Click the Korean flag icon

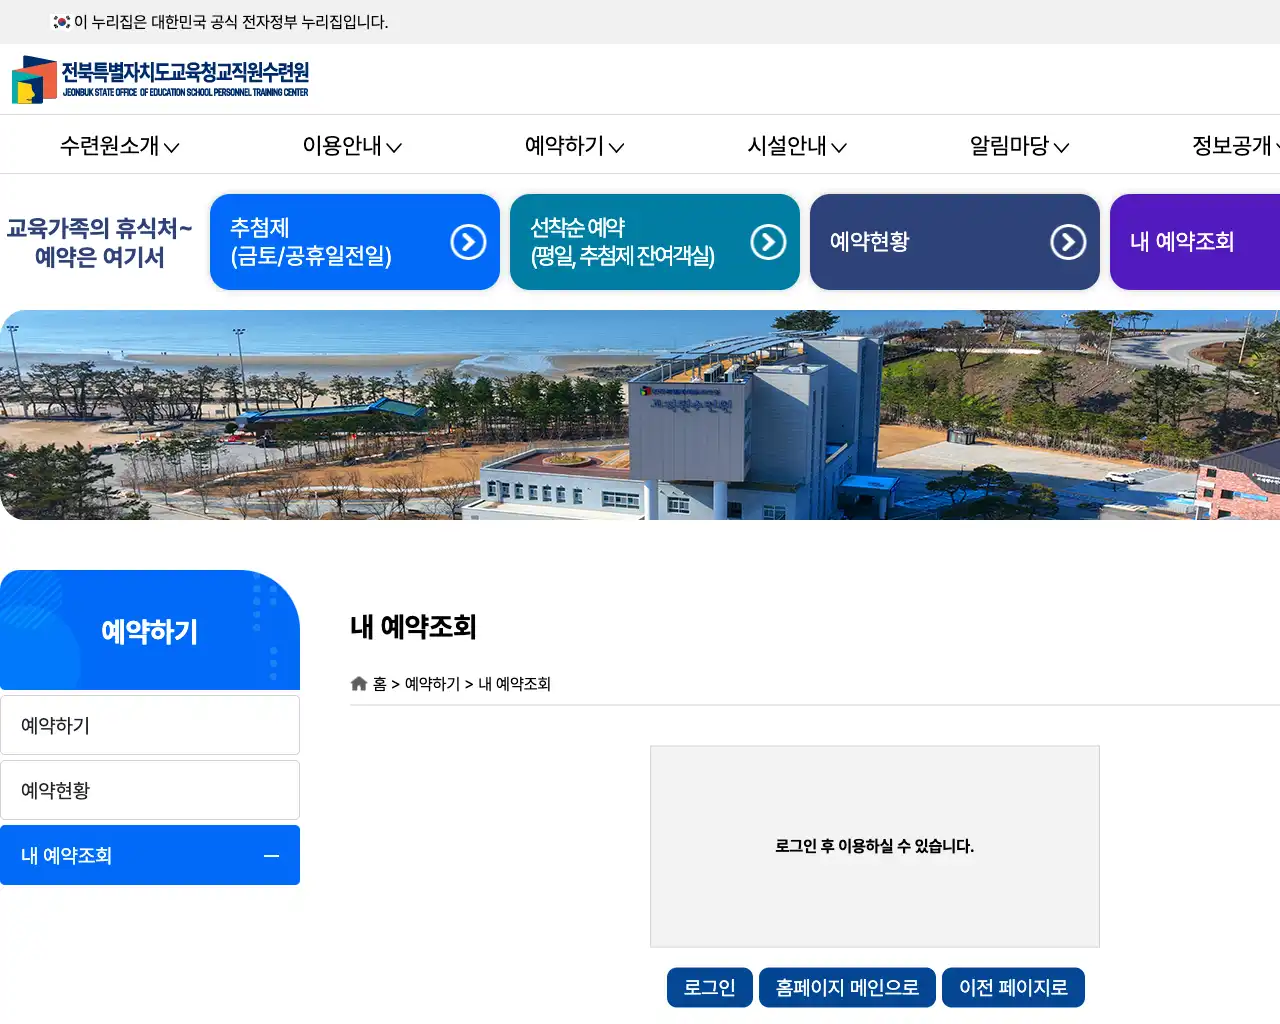click(x=62, y=22)
